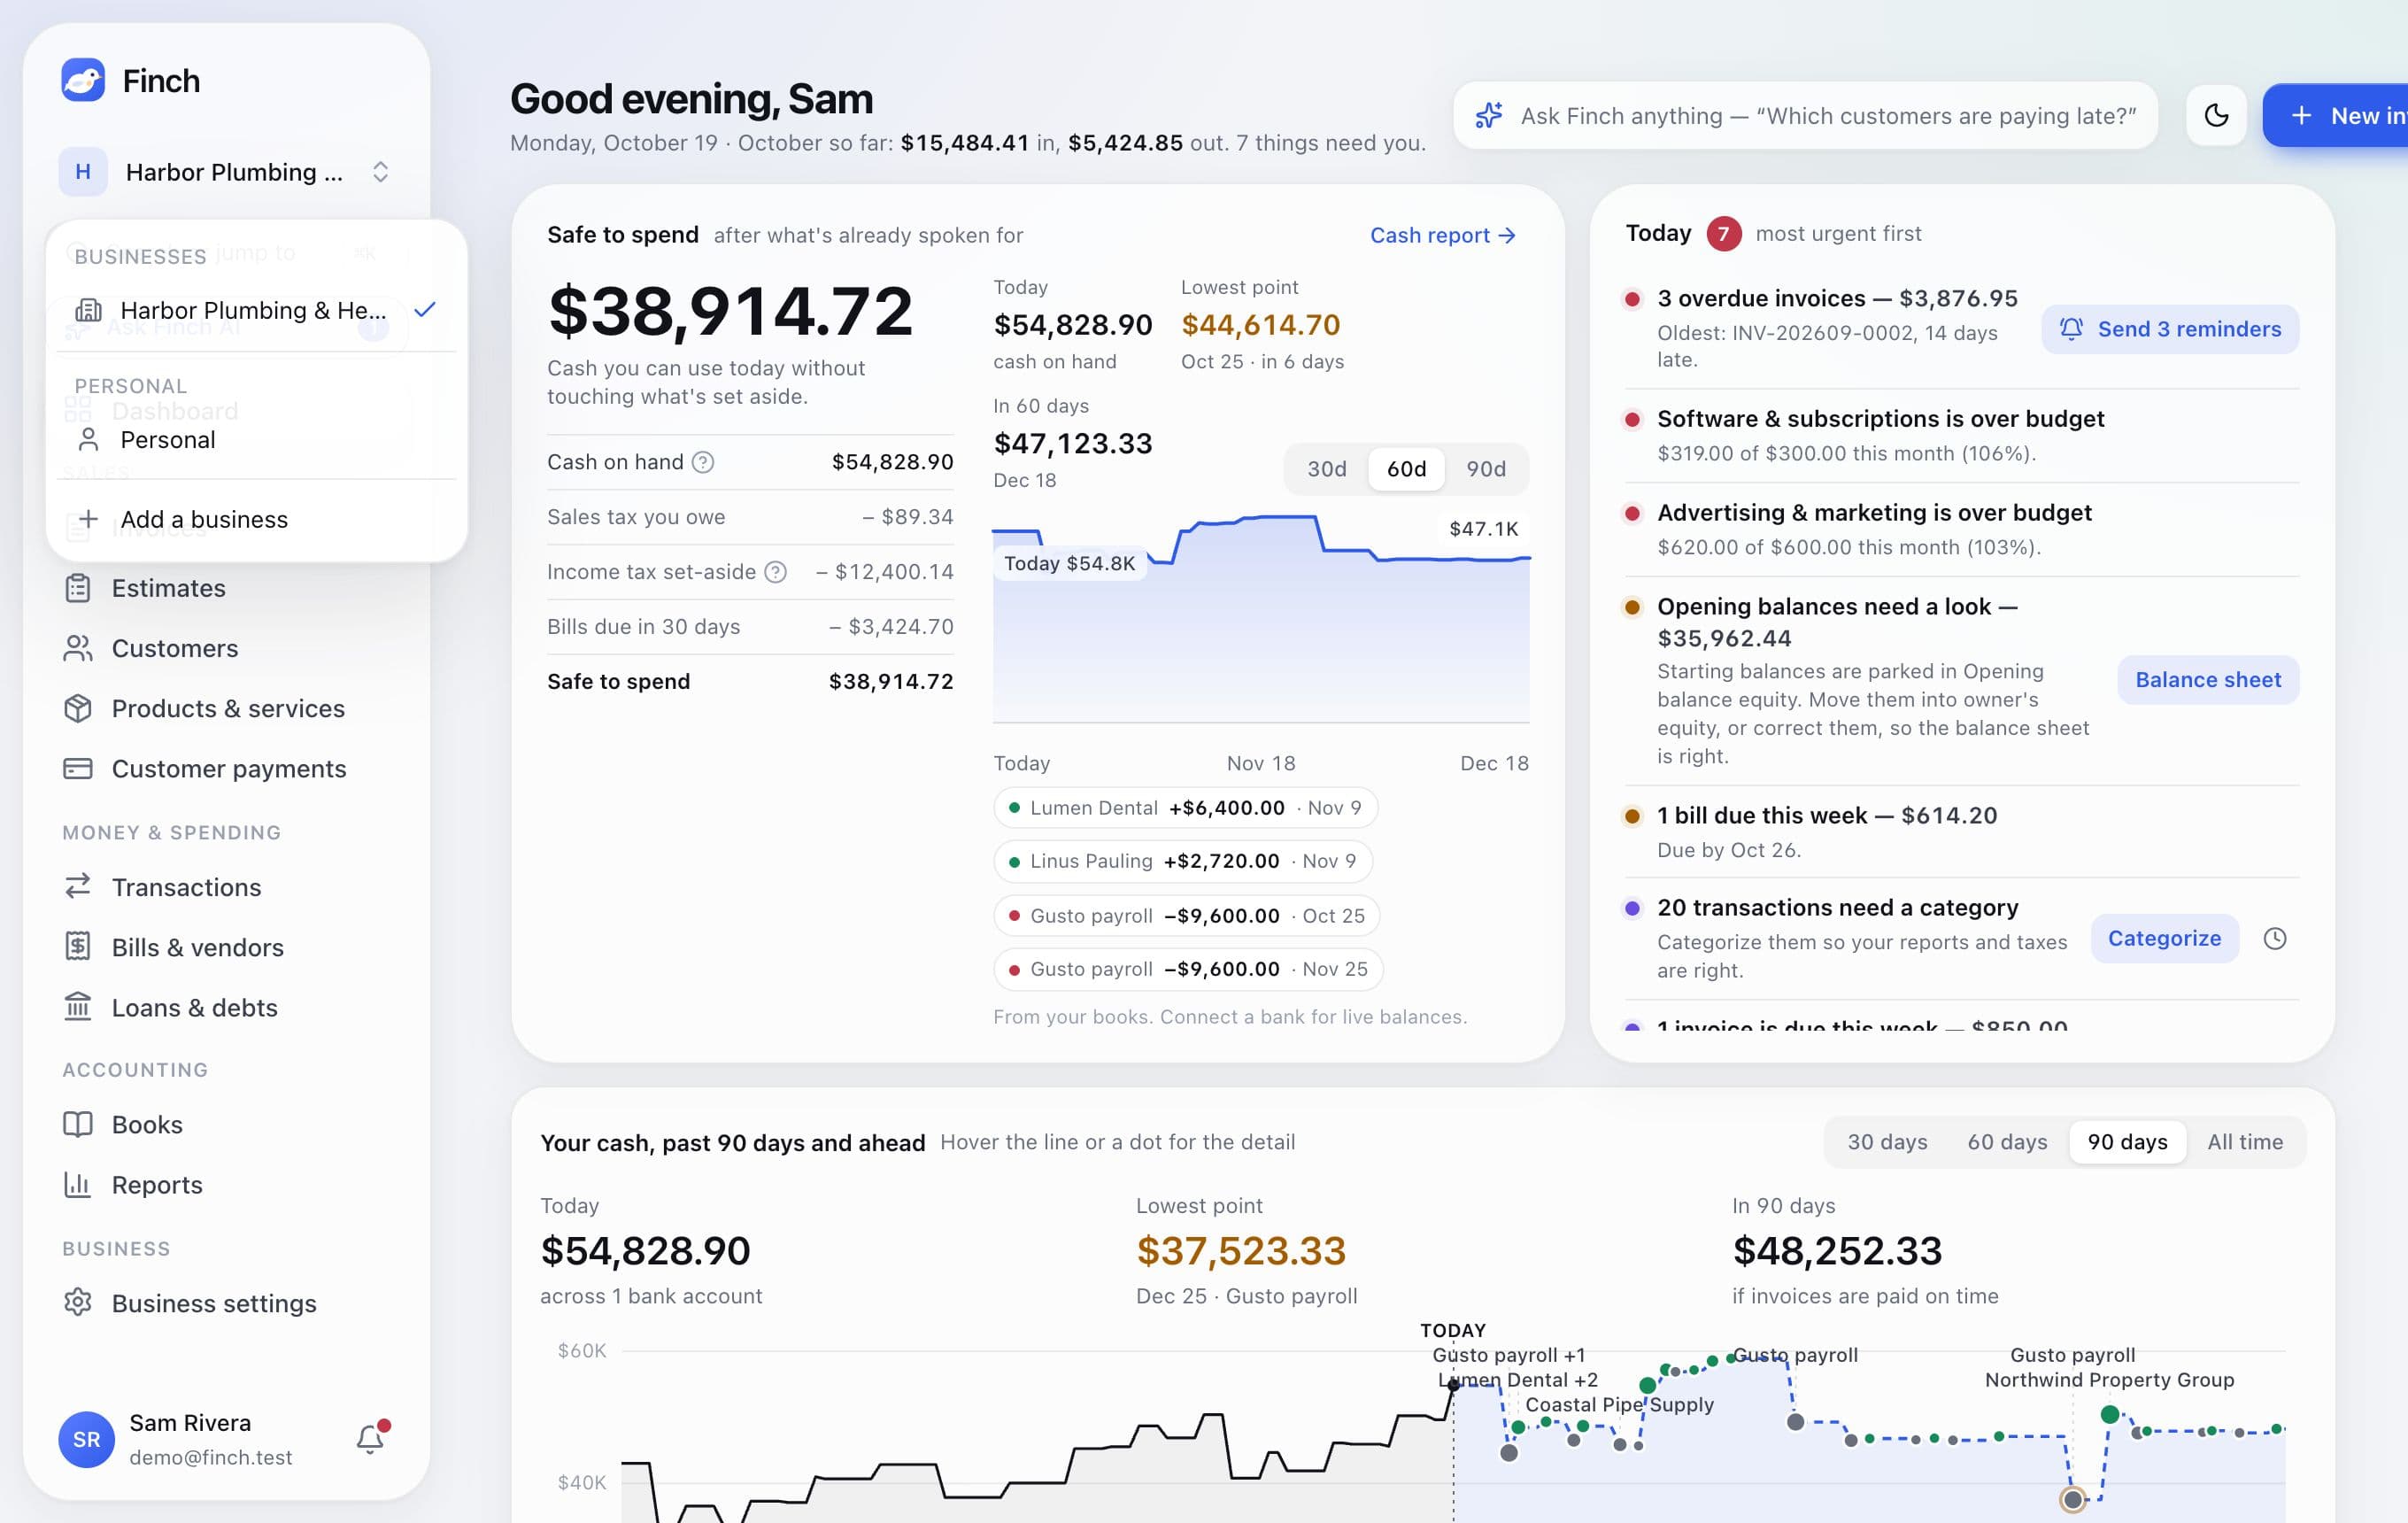Click the Cash on hand help icon

703,462
